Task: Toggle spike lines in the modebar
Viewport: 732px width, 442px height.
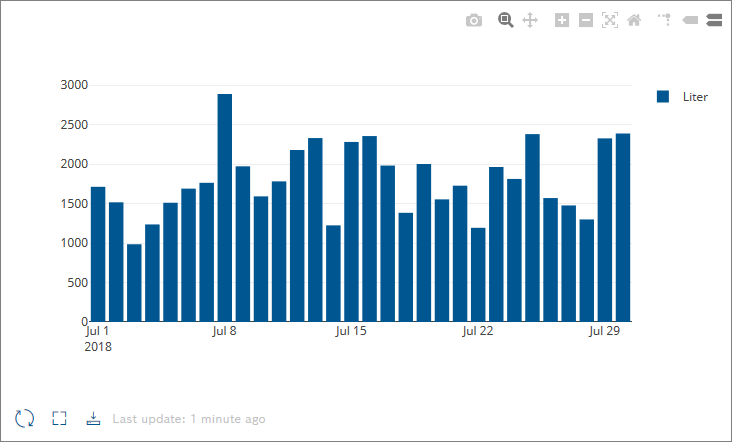Action: [x=662, y=20]
